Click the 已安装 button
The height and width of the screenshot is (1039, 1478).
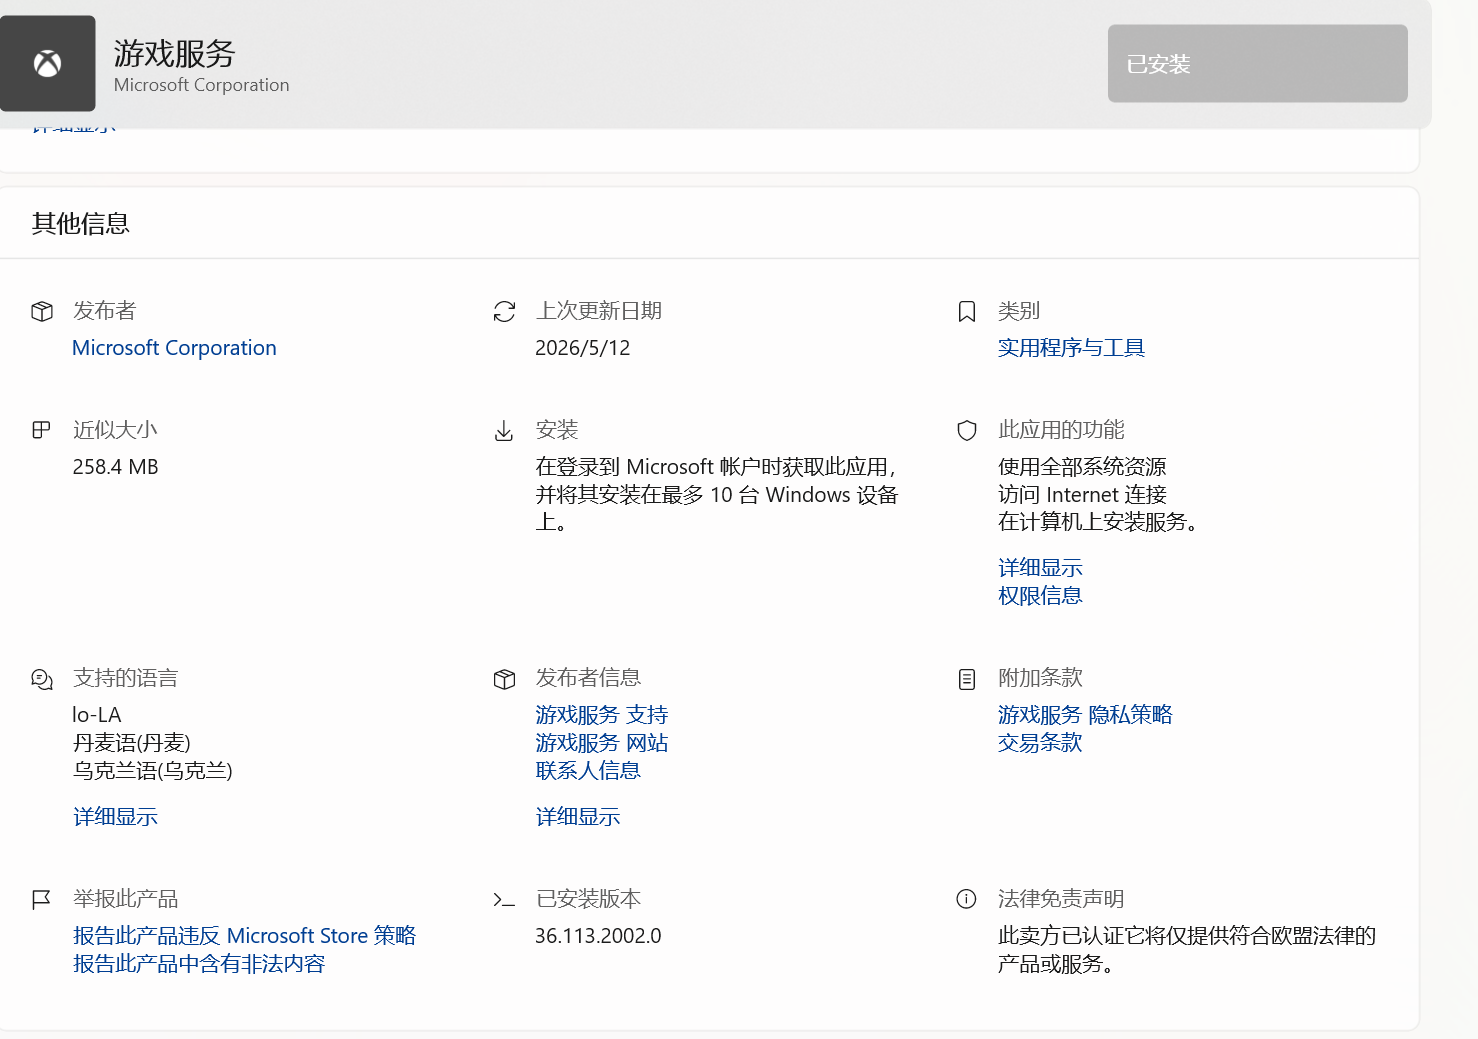coord(1257,64)
